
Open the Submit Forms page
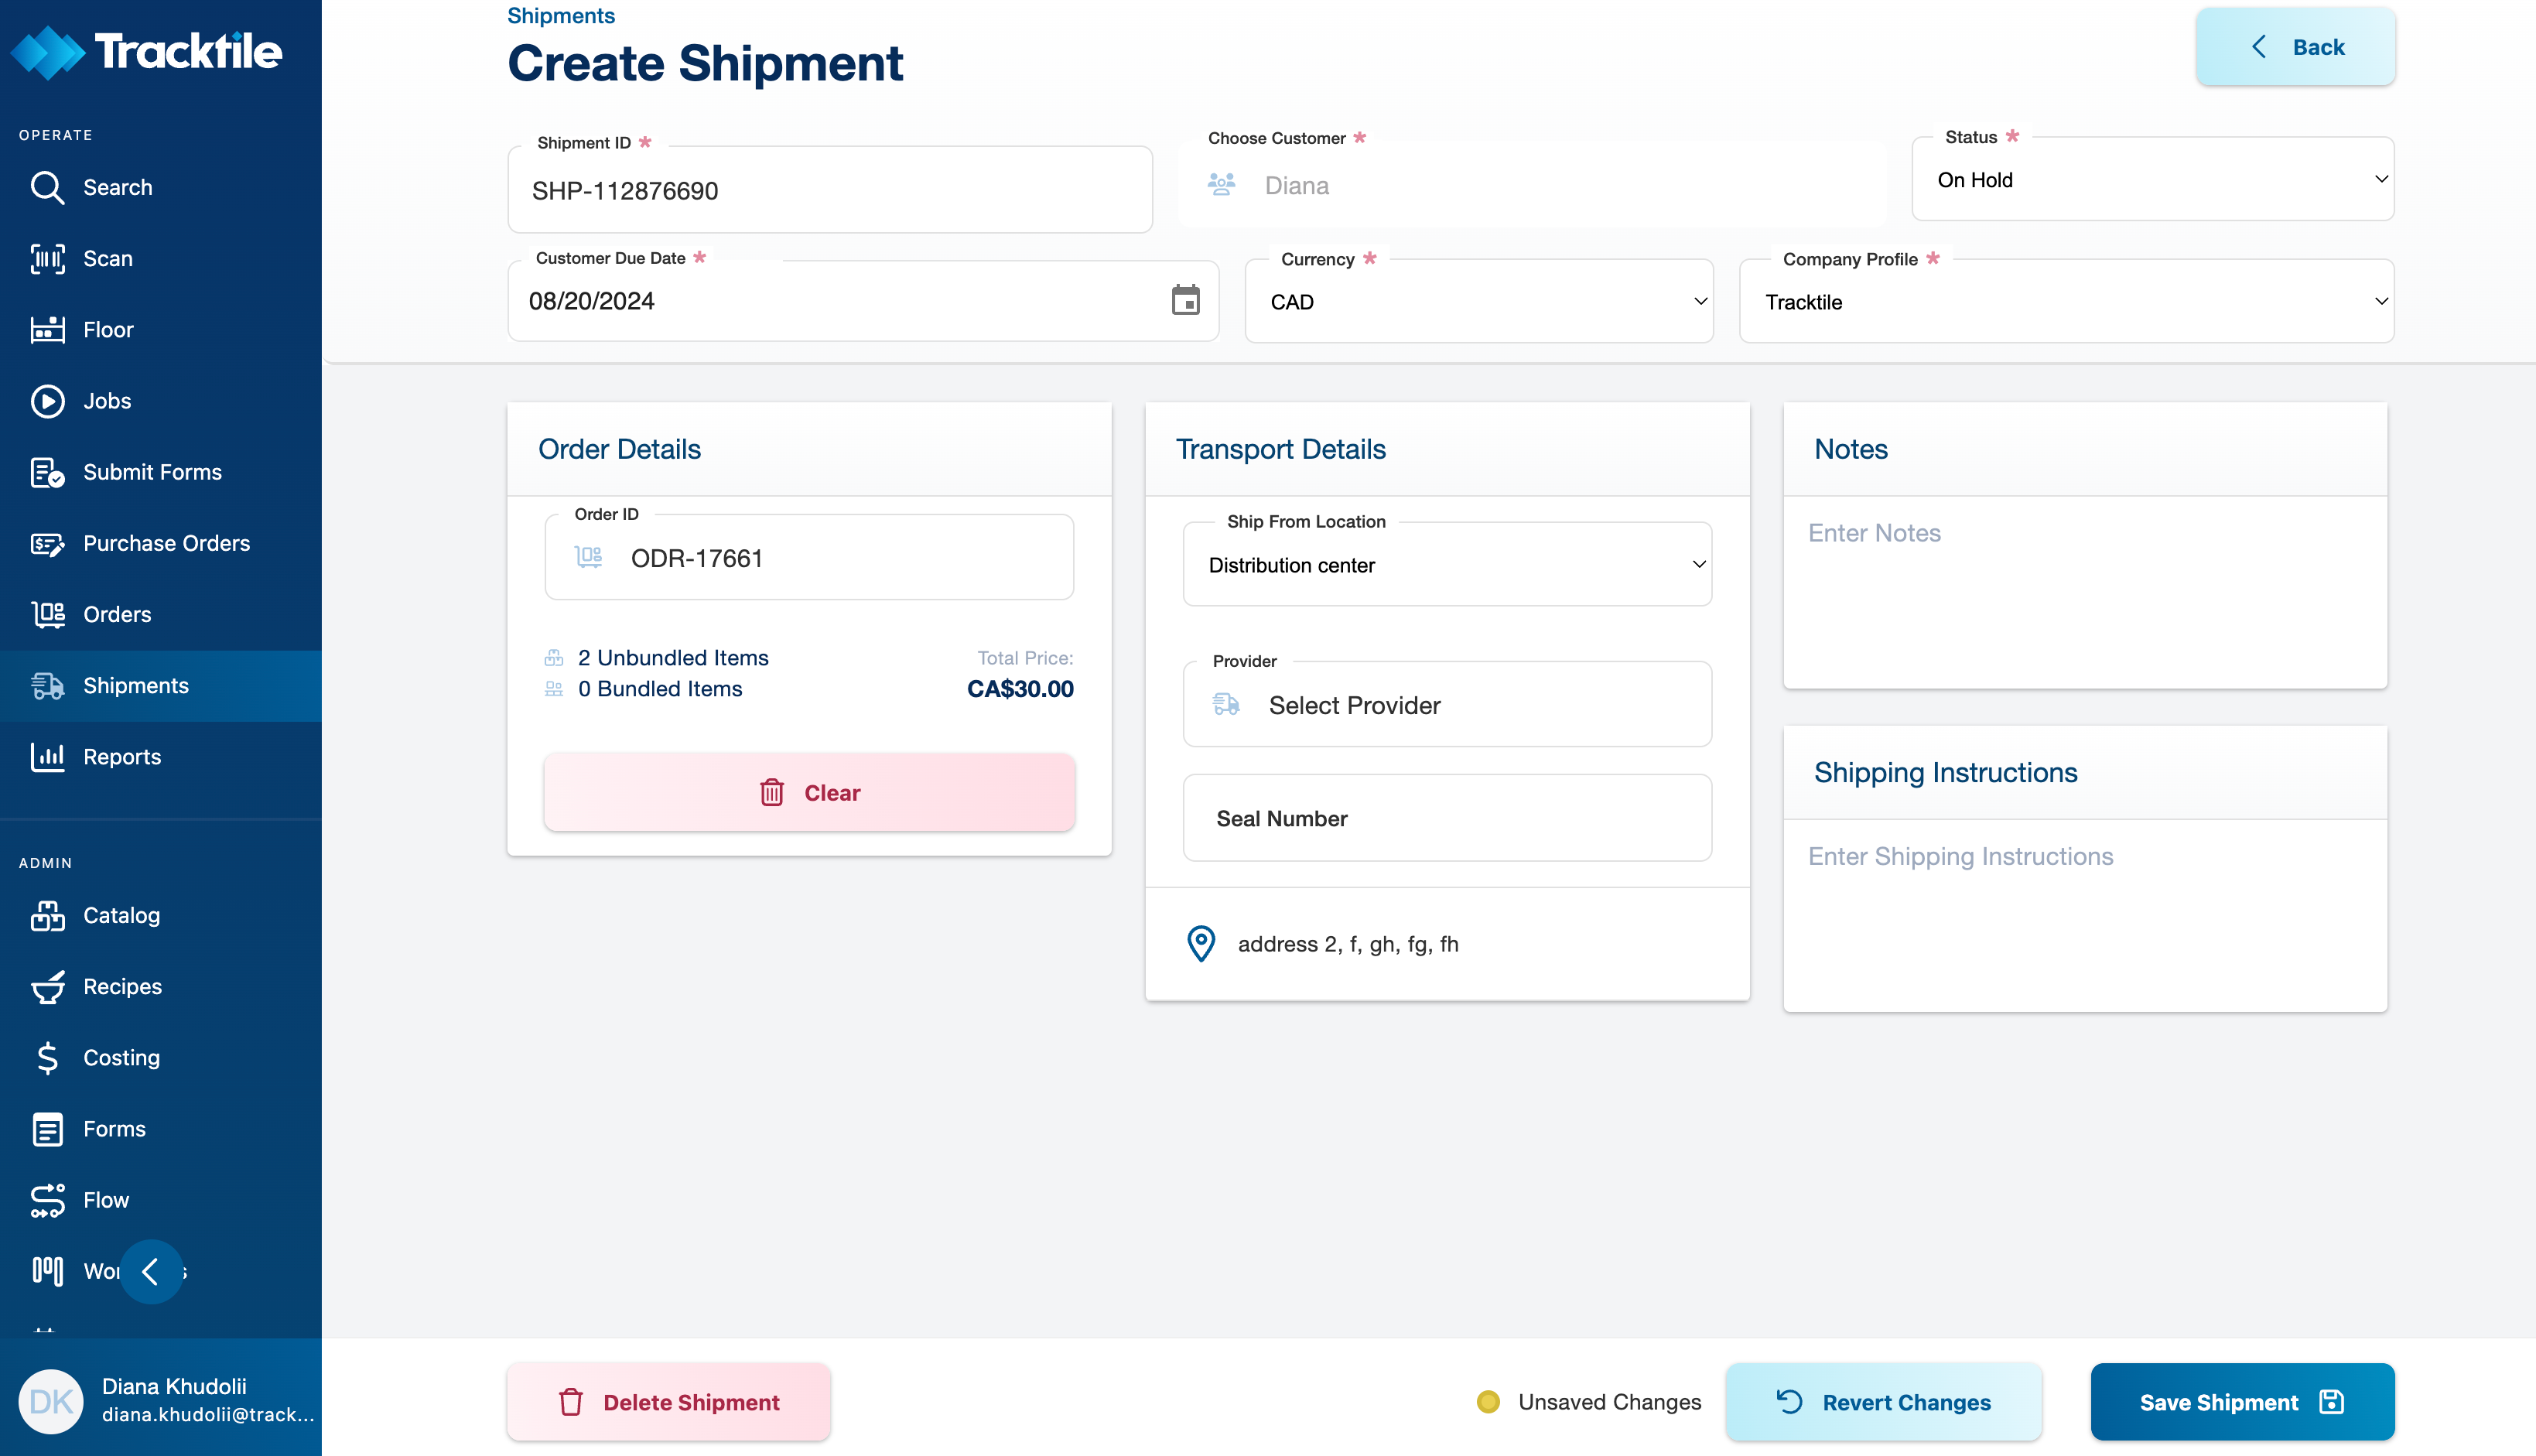pos(152,472)
